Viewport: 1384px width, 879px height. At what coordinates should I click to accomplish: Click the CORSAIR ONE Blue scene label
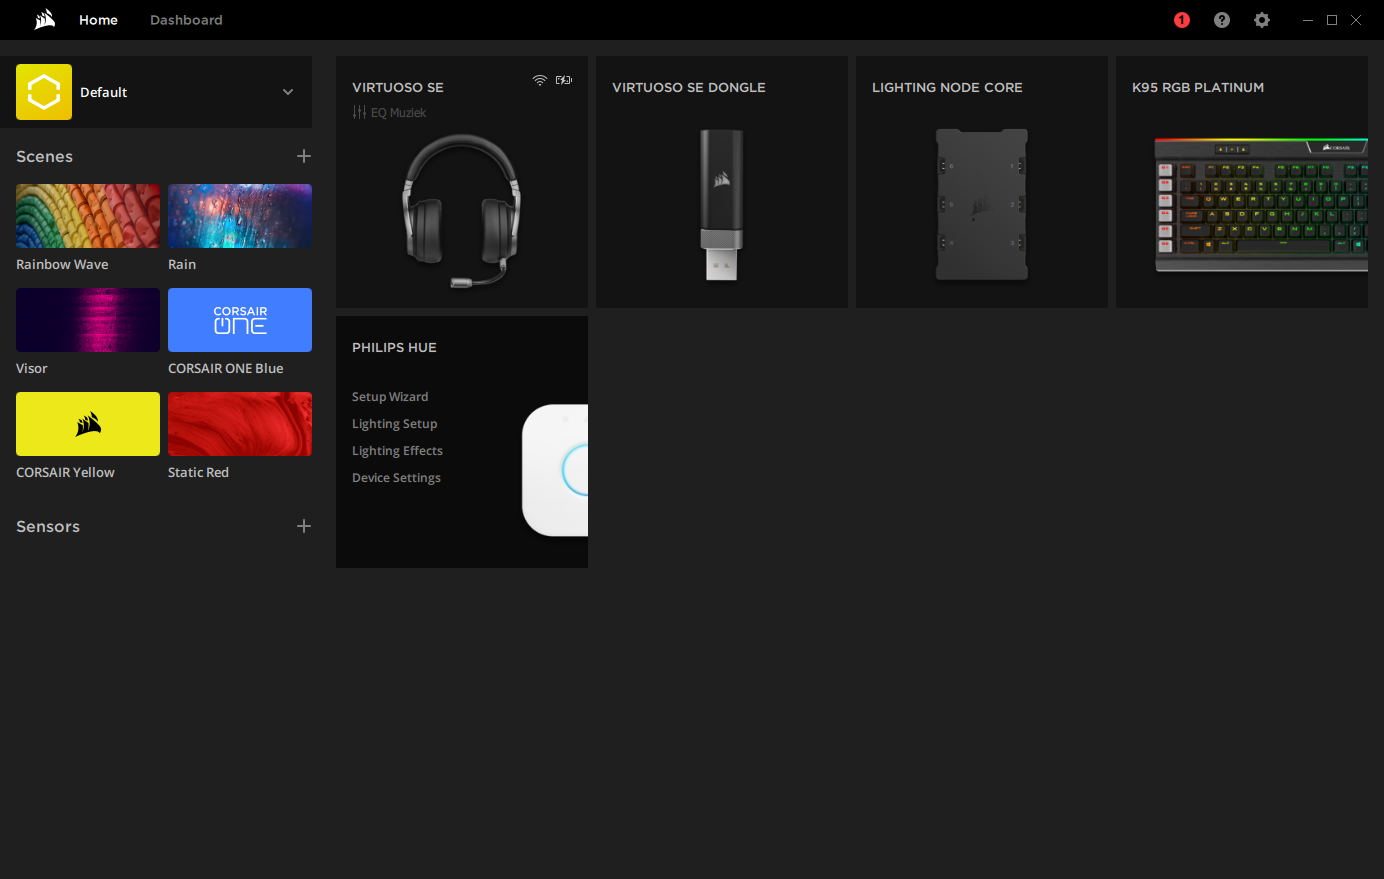pos(226,368)
